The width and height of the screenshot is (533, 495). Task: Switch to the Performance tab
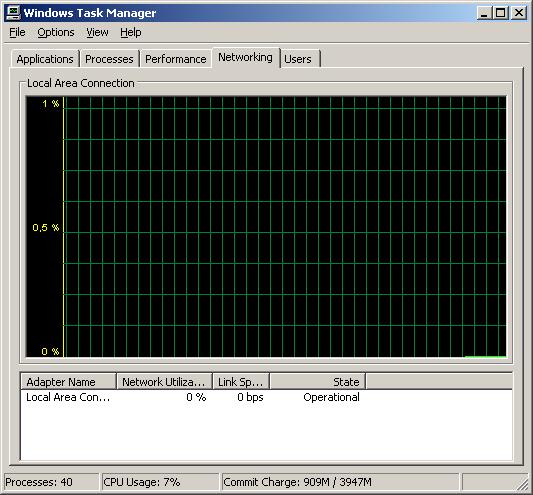coord(176,59)
